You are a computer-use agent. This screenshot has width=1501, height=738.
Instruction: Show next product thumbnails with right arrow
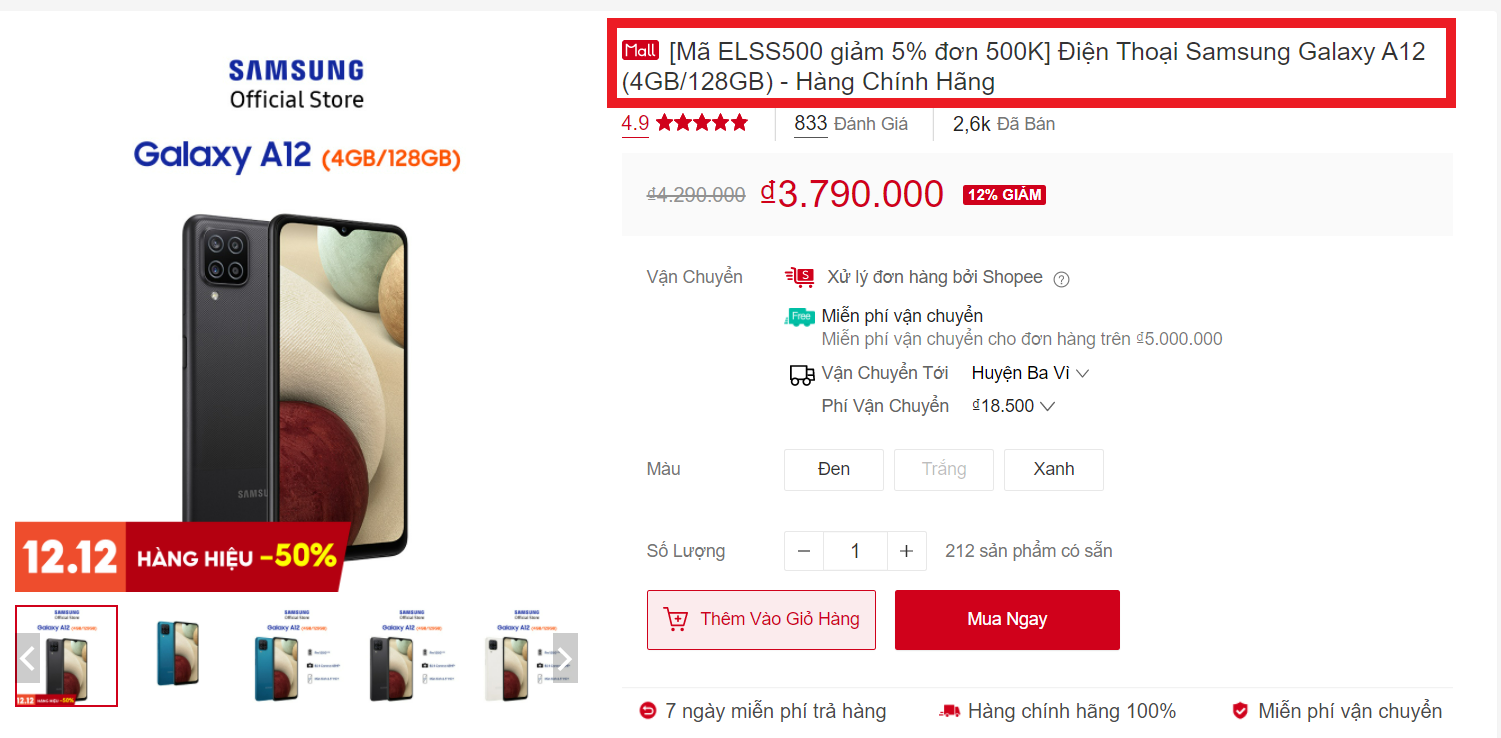565,658
